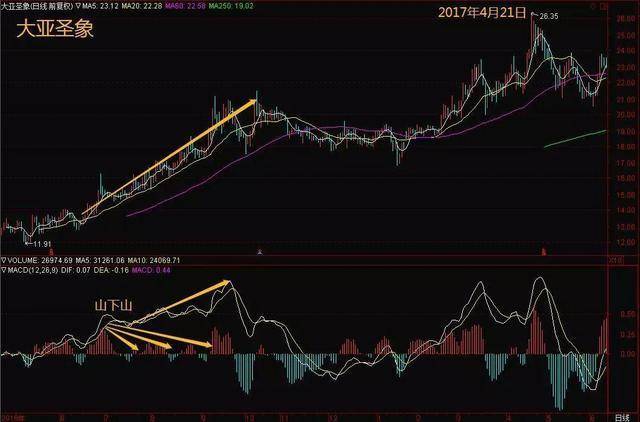Click the white triangle marker at chart bottom center
The height and width of the screenshot is (422, 640).
tap(260, 252)
